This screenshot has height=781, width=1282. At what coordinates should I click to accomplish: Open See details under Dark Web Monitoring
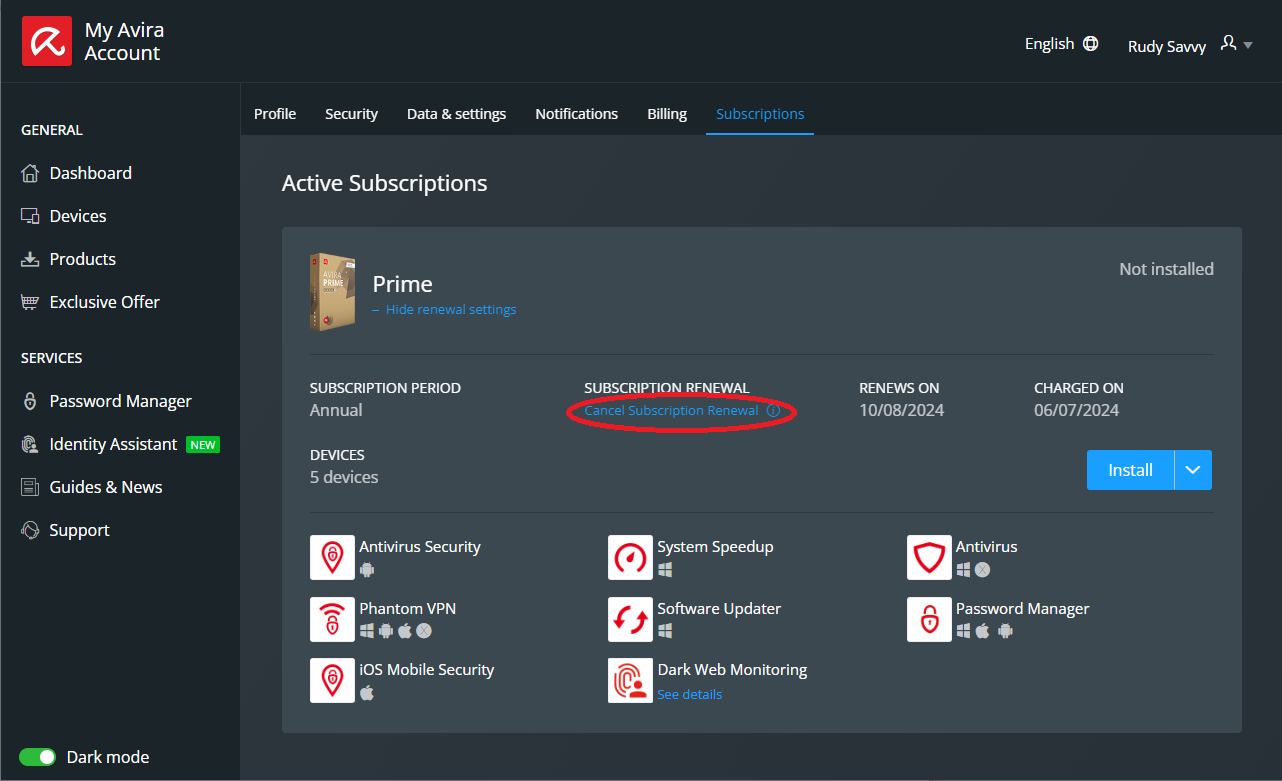tap(689, 695)
